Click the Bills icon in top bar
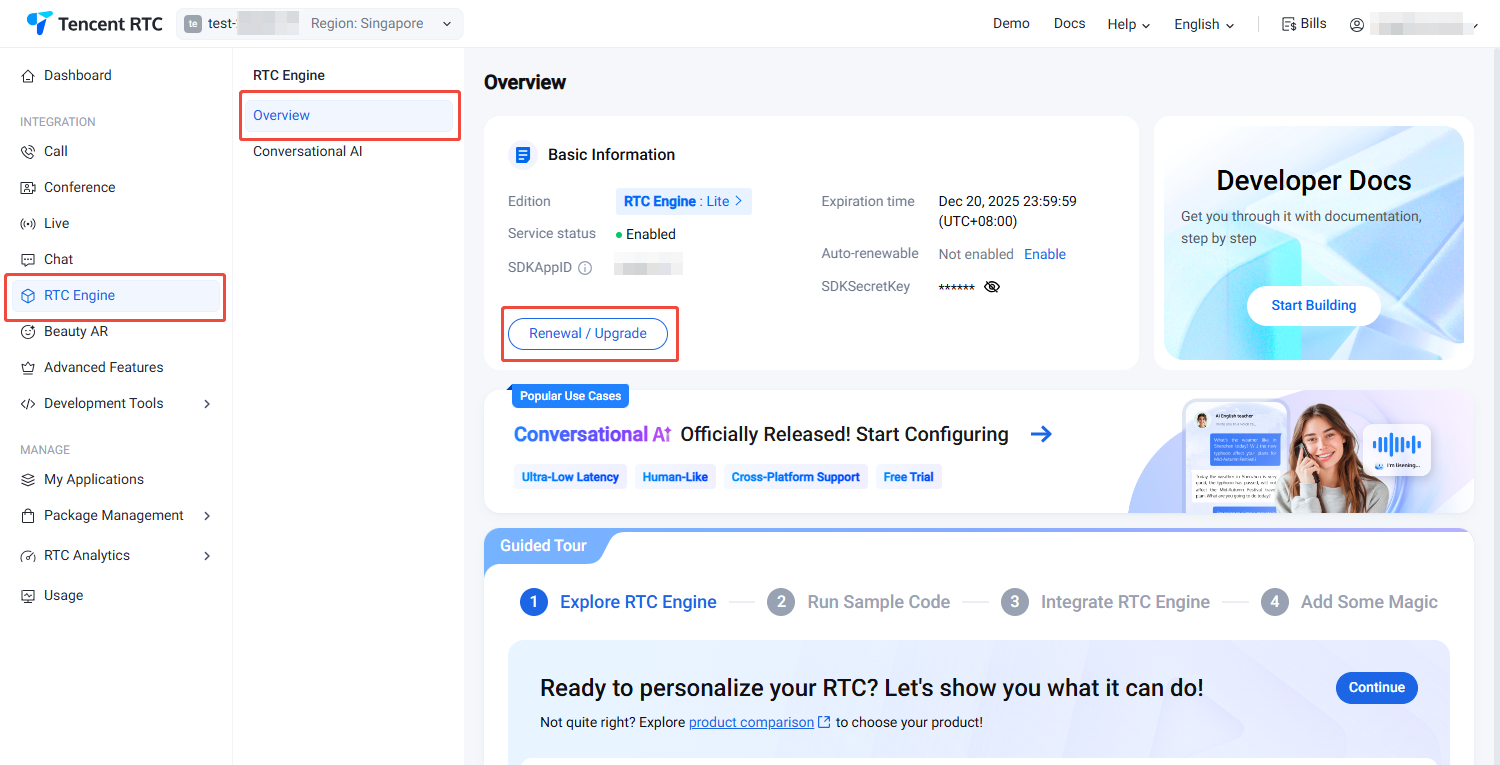This screenshot has width=1500, height=765. pos(1289,24)
